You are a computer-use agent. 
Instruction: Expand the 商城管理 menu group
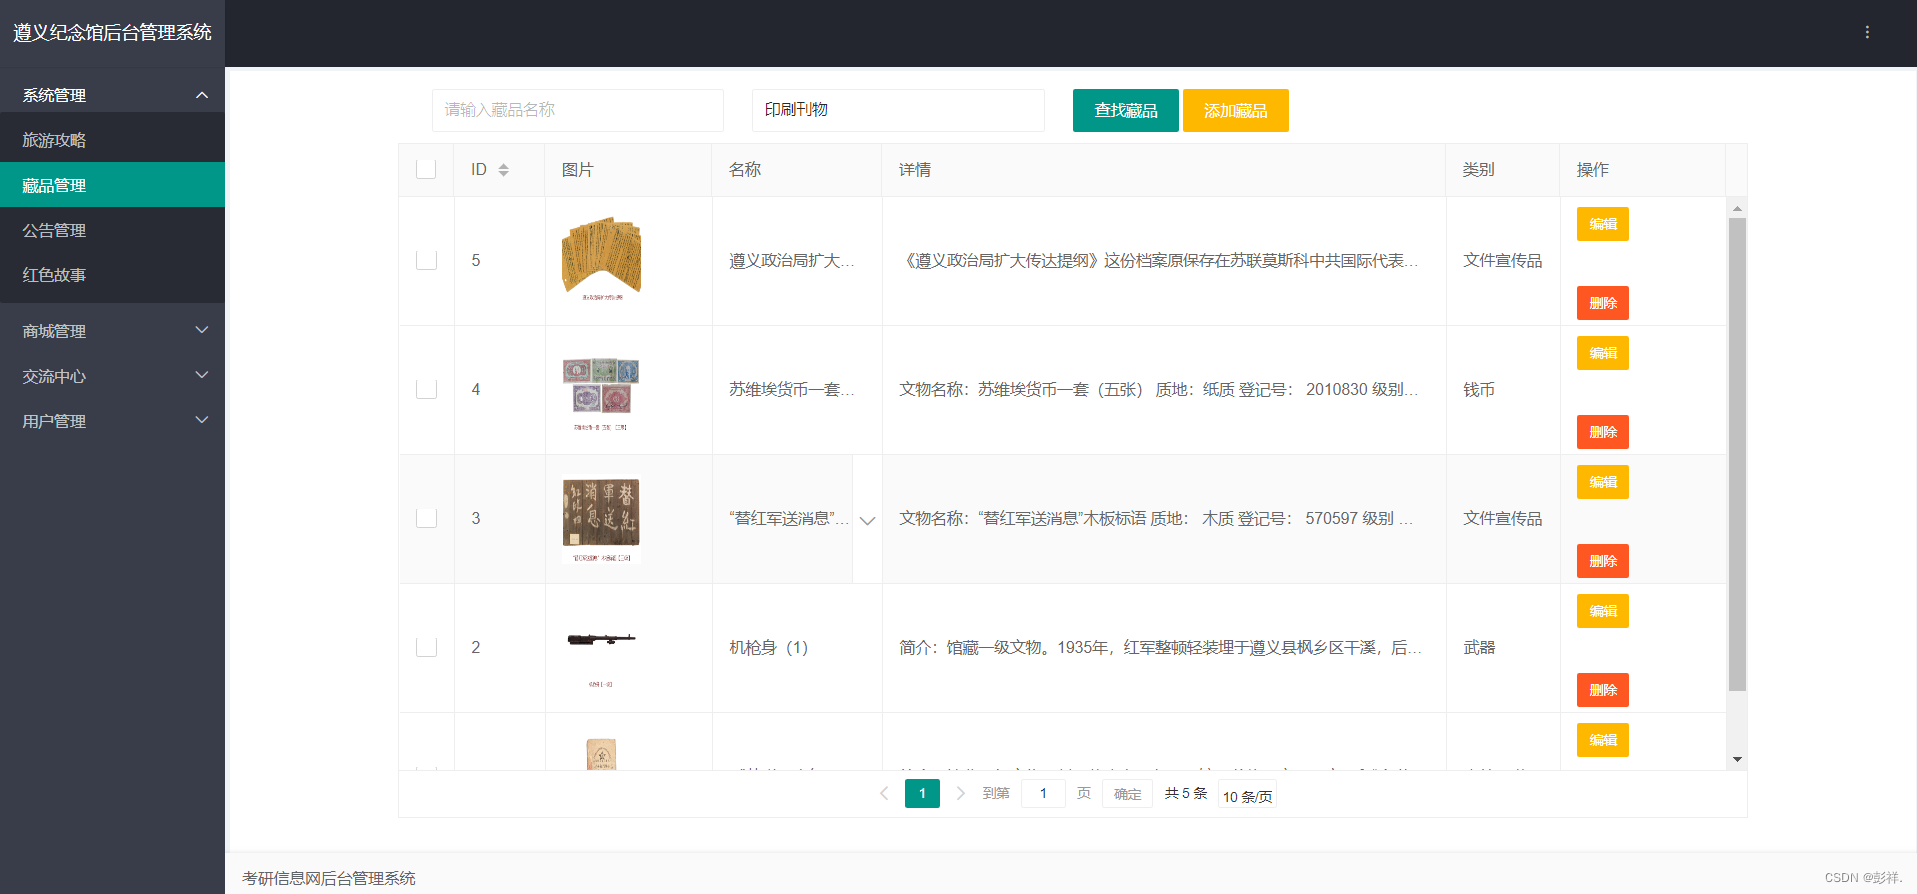pos(112,331)
